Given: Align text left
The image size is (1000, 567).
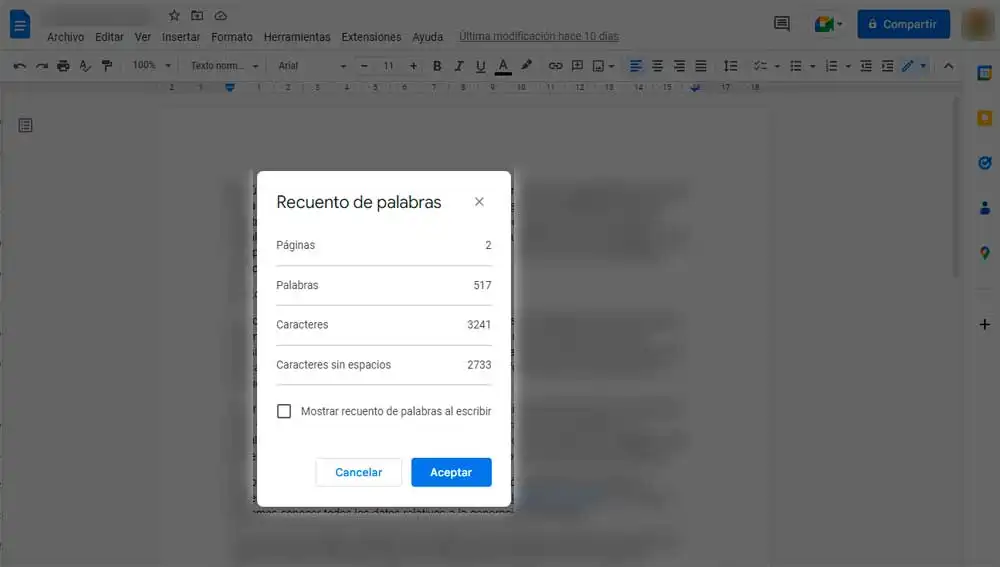Looking at the screenshot, I should pos(636,66).
